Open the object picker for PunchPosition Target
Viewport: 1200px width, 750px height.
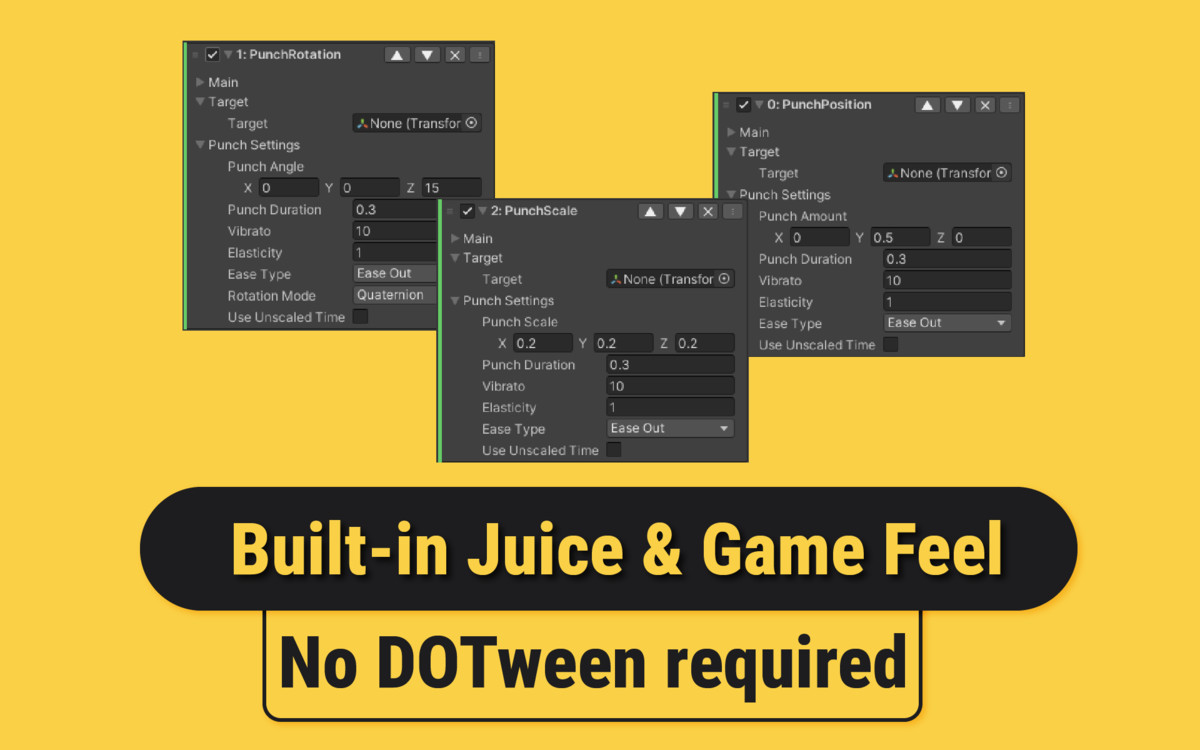click(x=1002, y=173)
